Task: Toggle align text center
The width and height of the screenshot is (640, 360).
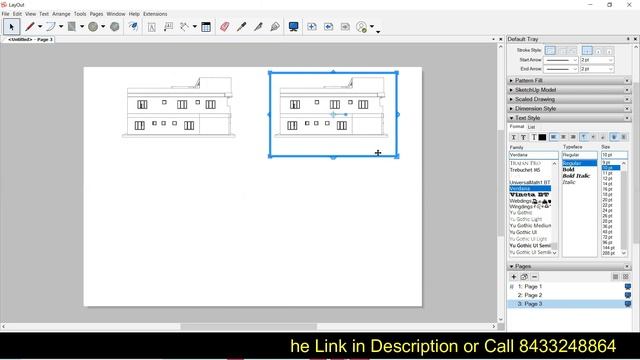Action: pyautogui.click(x=563, y=137)
